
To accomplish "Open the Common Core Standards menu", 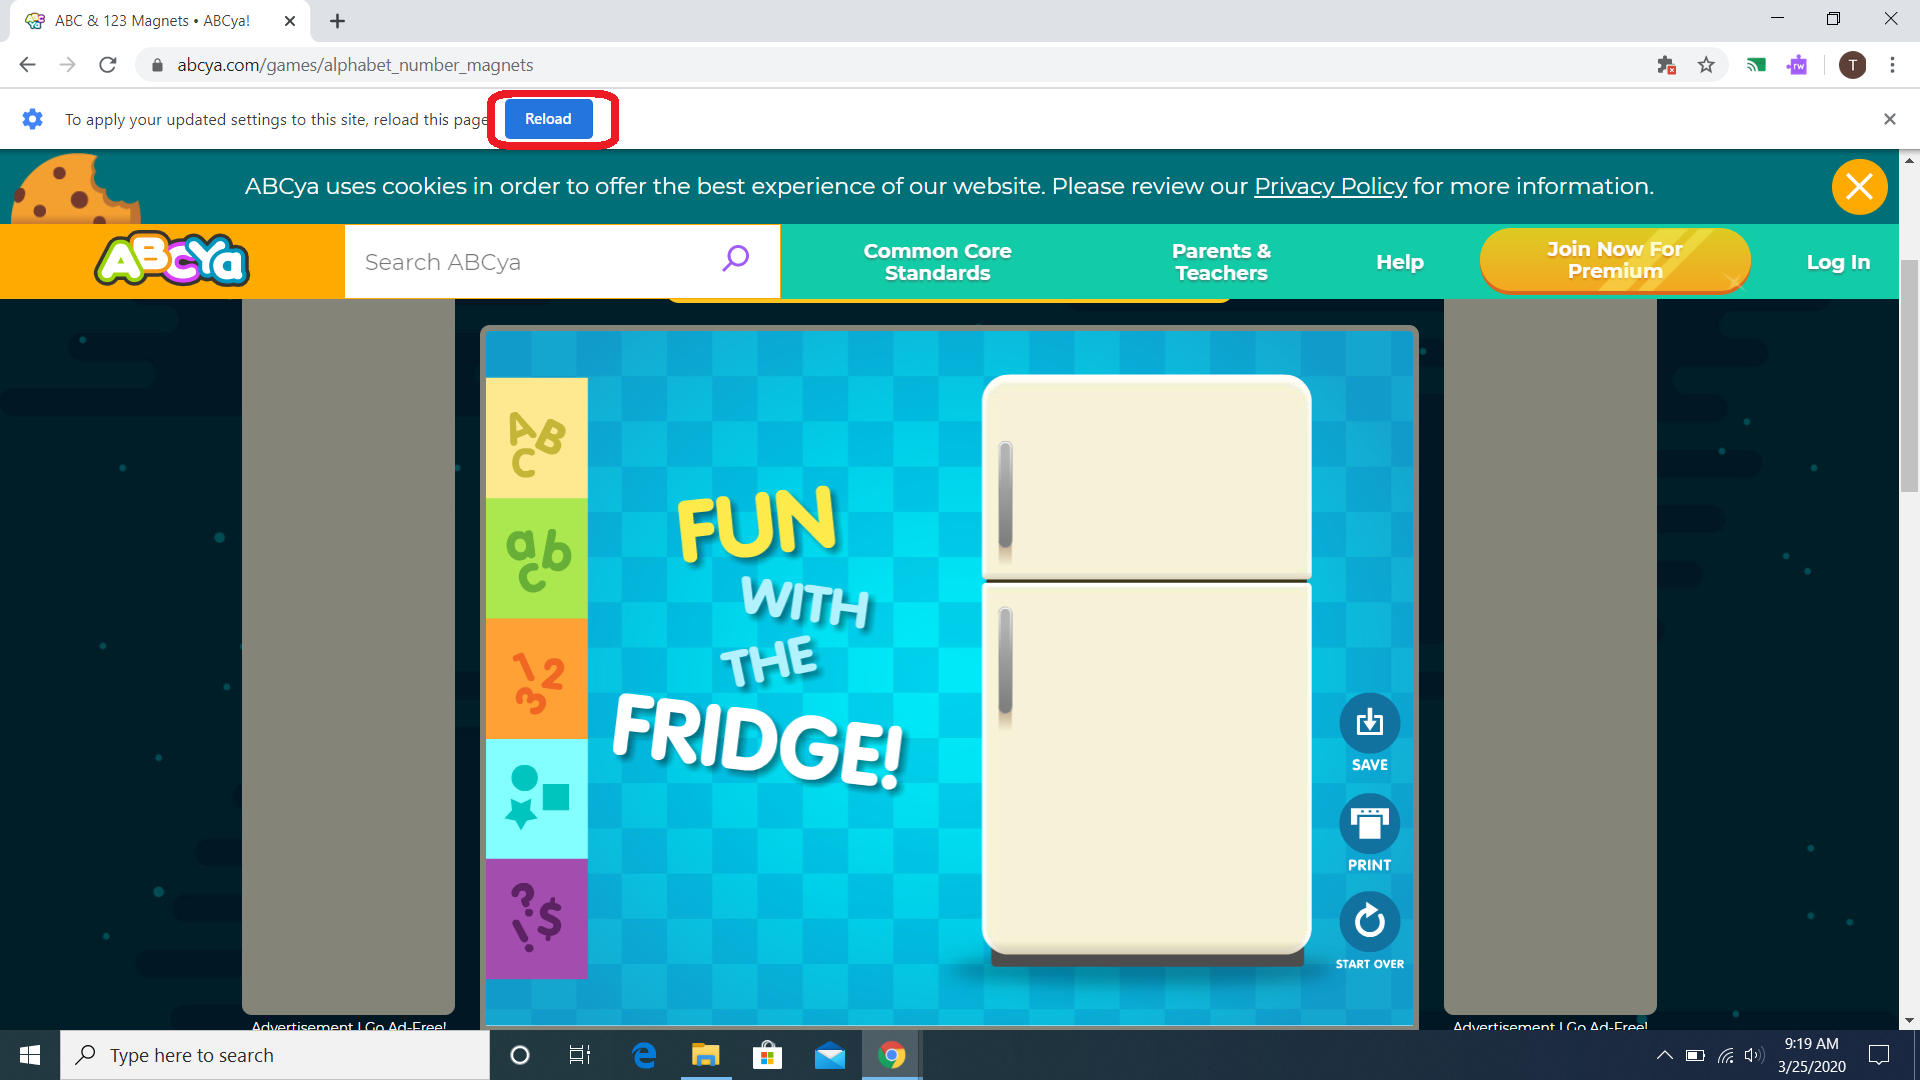I will click(x=937, y=262).
